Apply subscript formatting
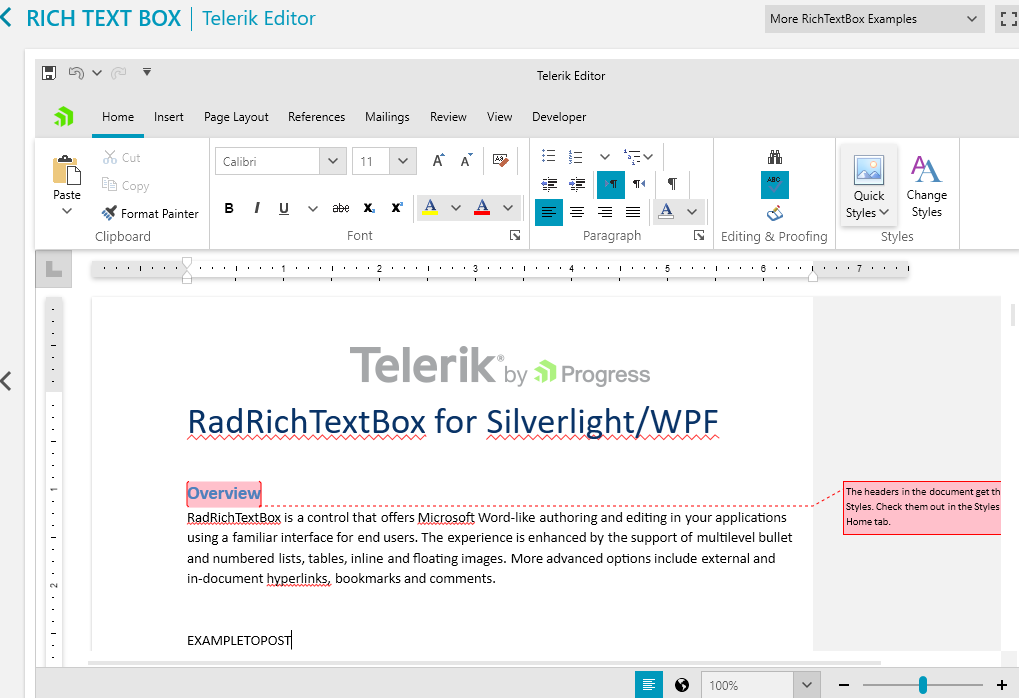 (367, 208)
